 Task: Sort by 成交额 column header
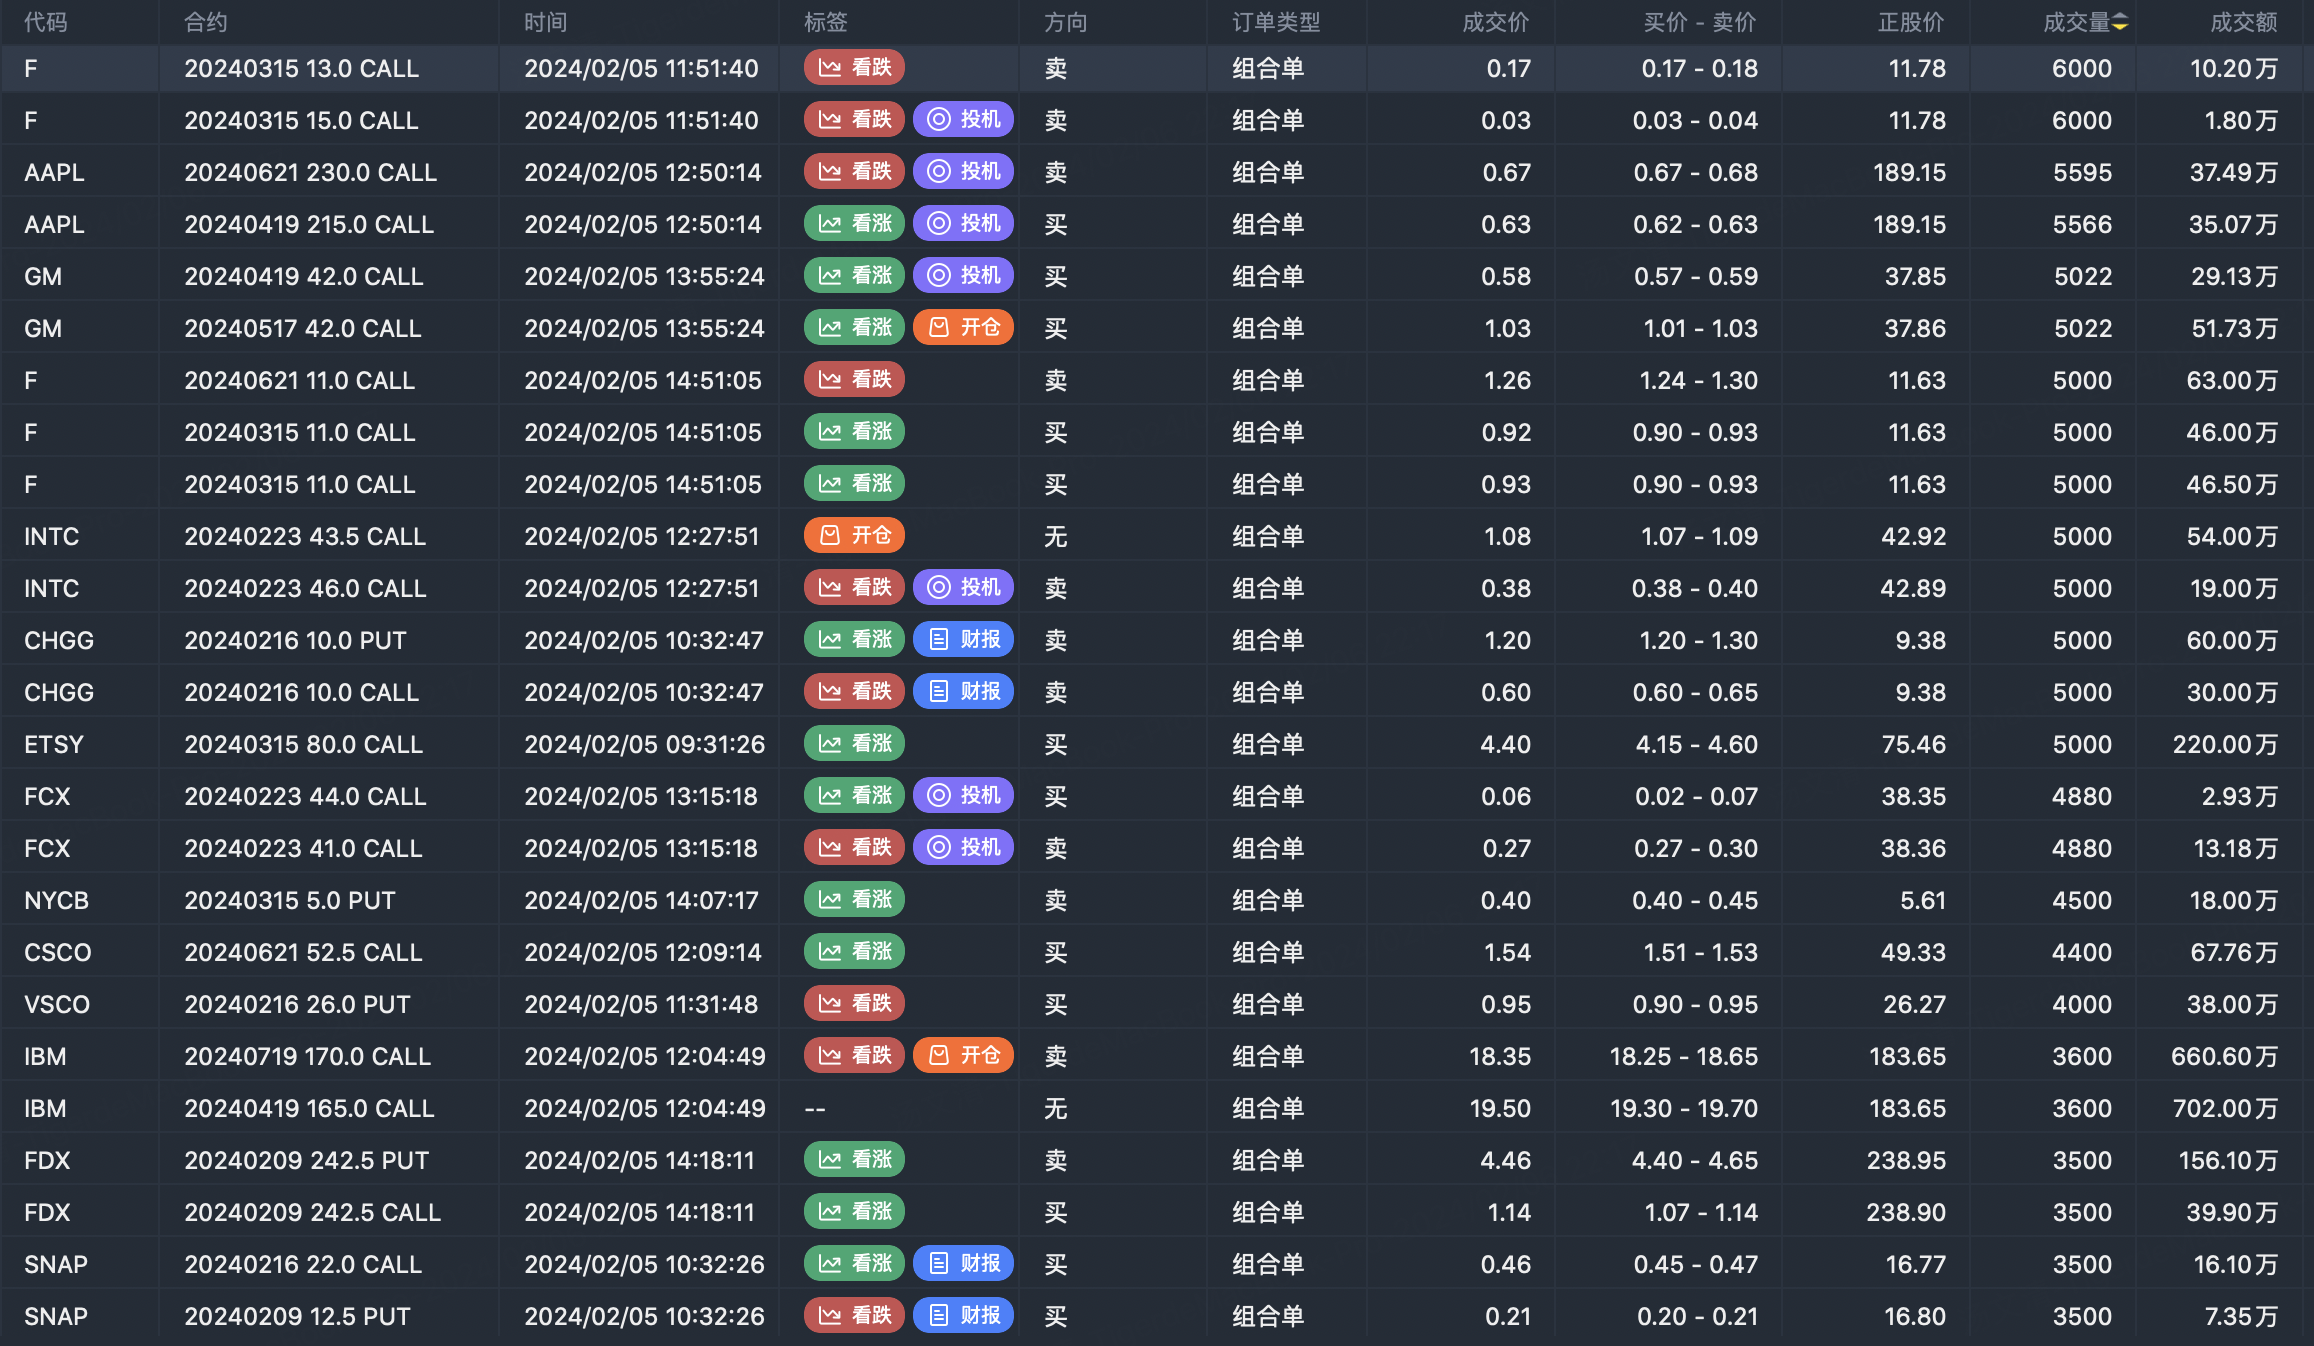2242,23
